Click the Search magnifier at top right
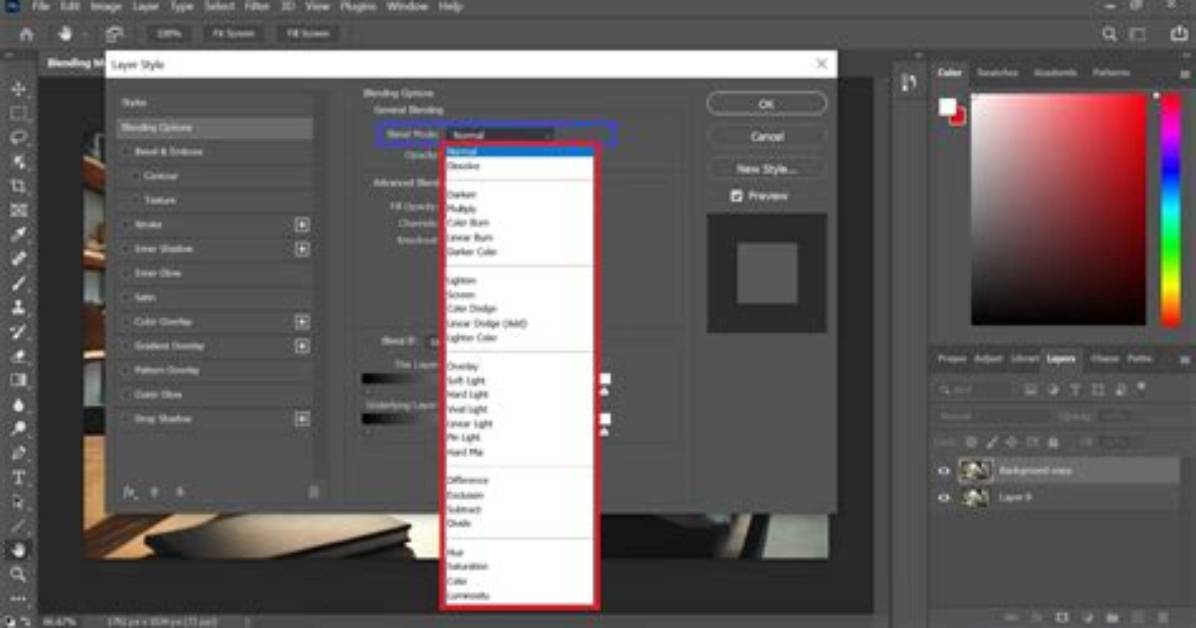Viewport: 1196px width, 628px height. (x=1109, y=34)
